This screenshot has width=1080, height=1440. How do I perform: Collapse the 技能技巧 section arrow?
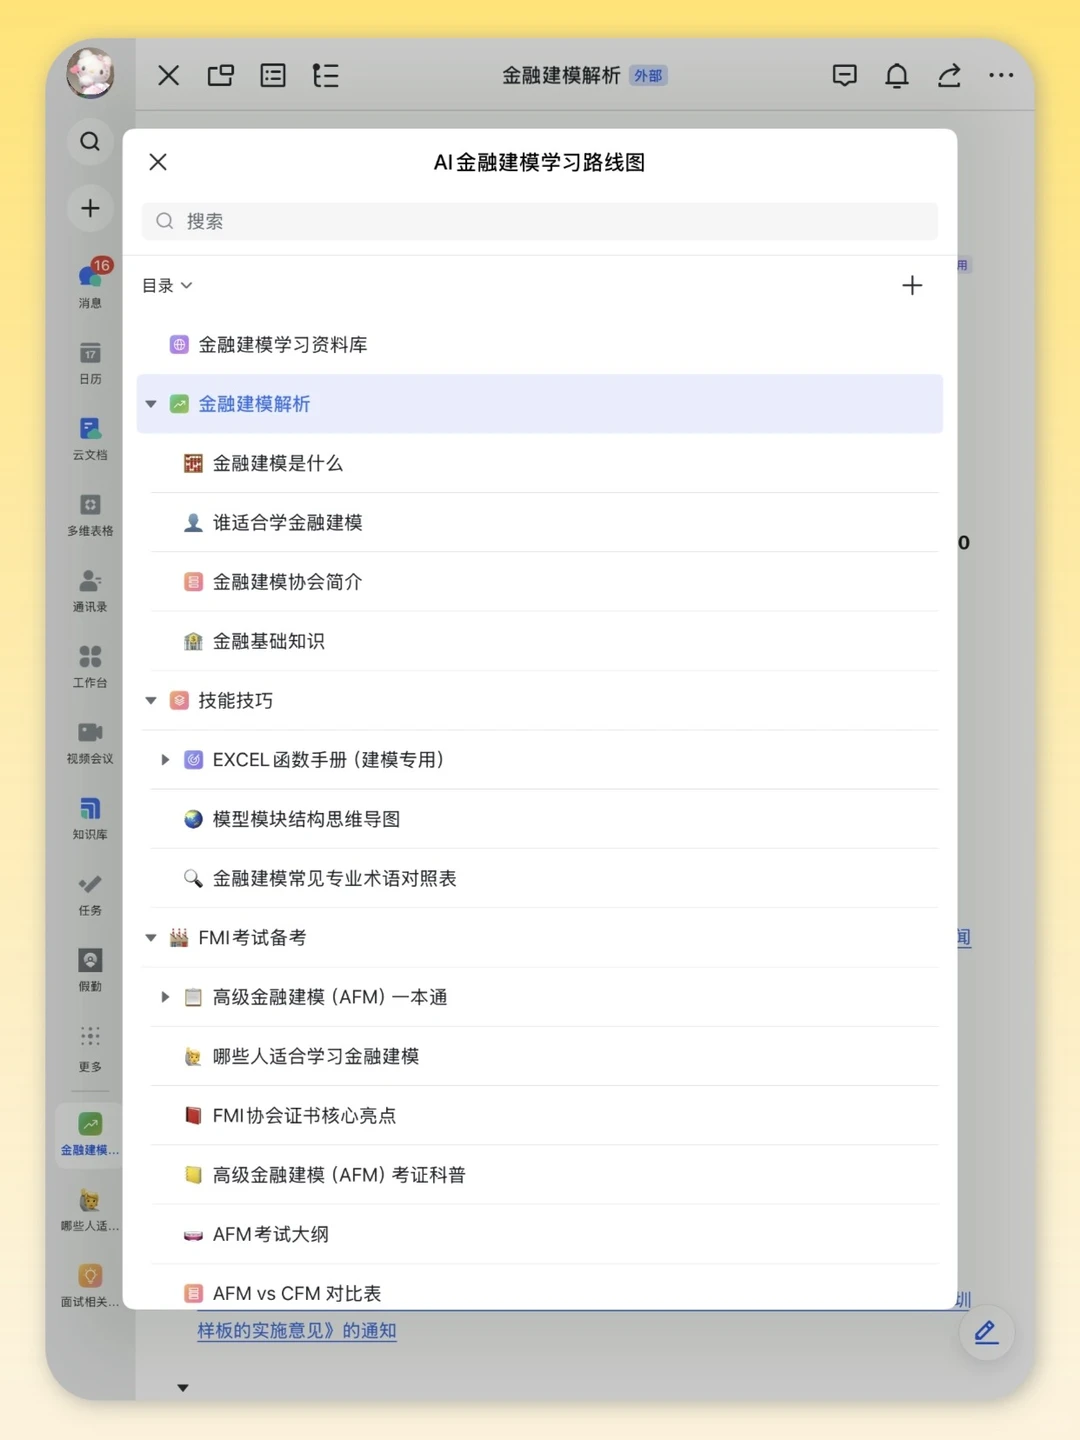pyautogui.click(x=151, y=701)
